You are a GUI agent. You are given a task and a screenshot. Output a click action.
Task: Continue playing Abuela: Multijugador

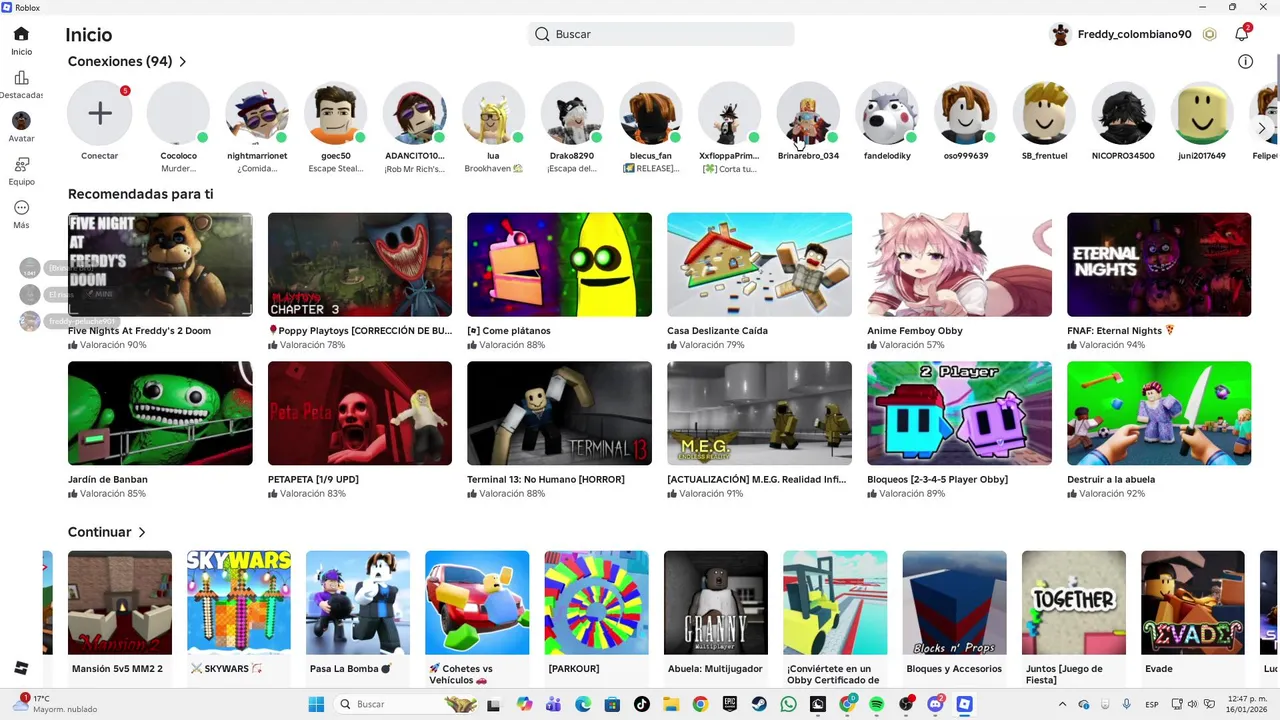click(x=716, y=618)
